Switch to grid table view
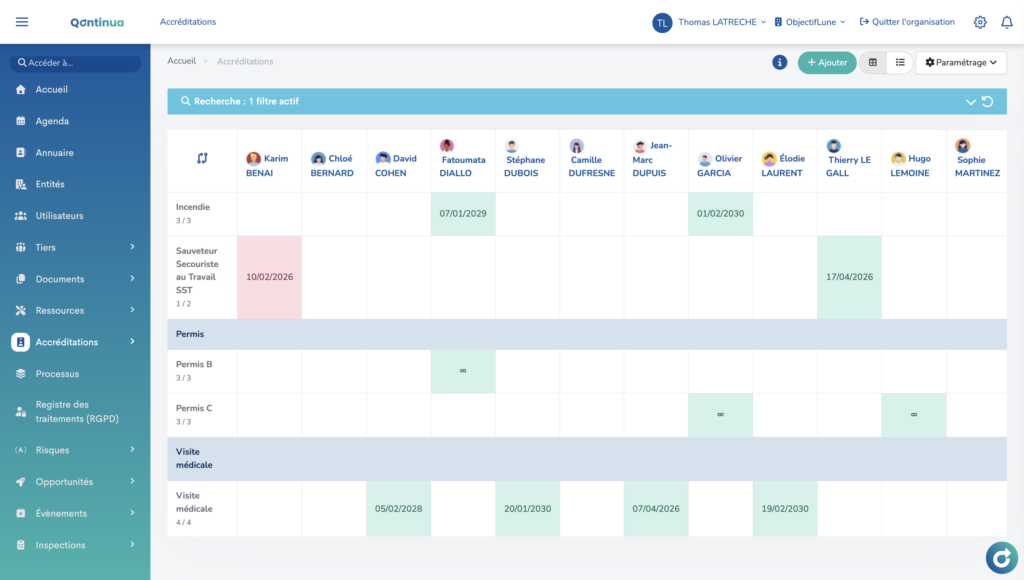Screen dimensions: 1024x580 pyautogui.click(x=873, y=62)
